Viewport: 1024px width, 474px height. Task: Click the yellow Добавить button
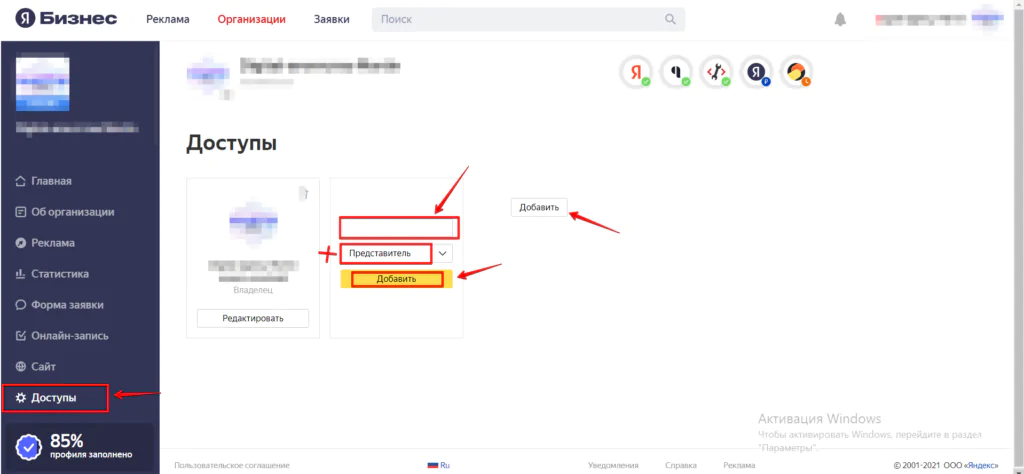pos(396,279)
